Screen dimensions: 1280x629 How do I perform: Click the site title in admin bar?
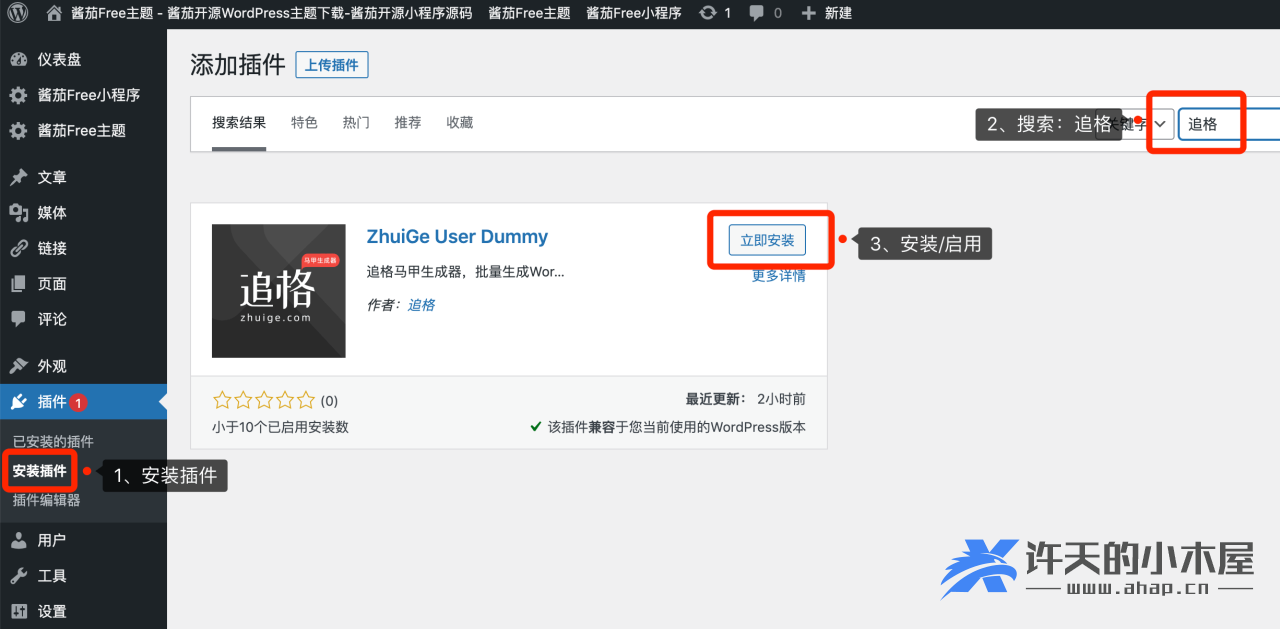click(x=271, y=13)
